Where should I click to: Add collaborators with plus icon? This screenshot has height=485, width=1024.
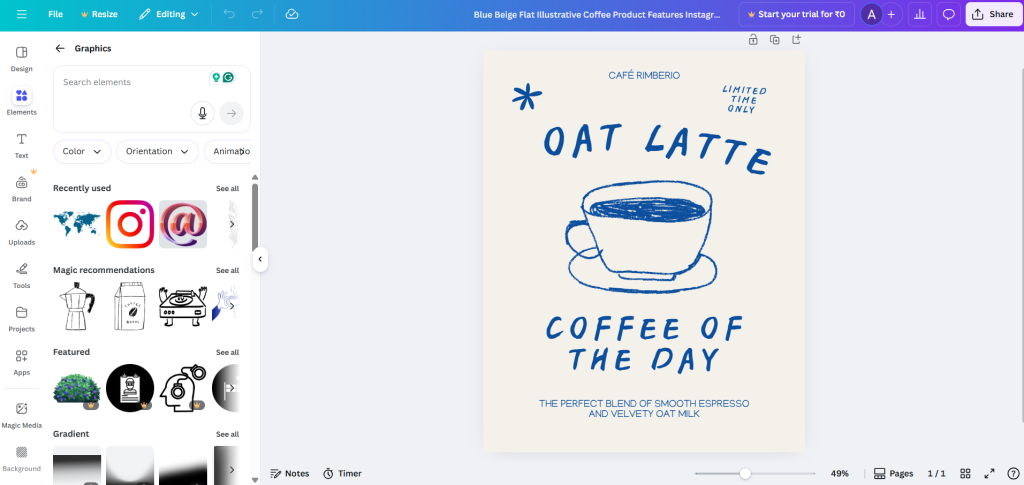click(891, 14)
